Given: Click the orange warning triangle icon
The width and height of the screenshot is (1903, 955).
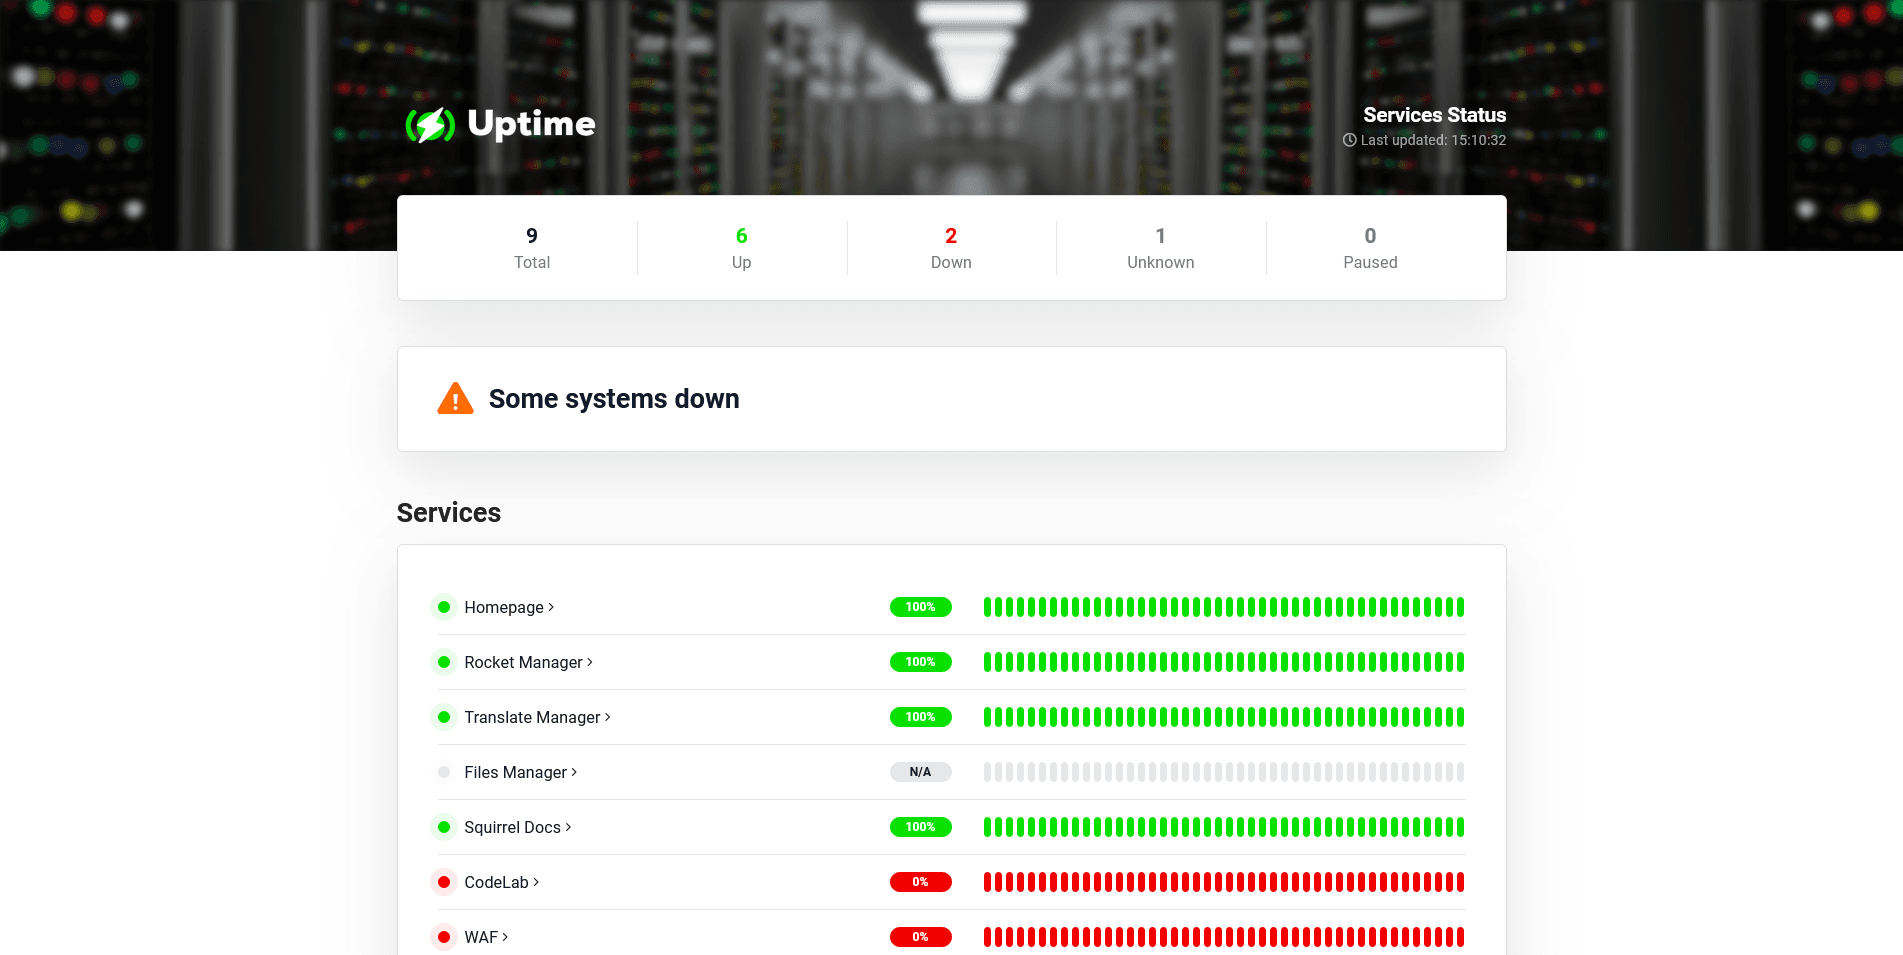Looking at the screenshot, I should click(x=455, y=398).
